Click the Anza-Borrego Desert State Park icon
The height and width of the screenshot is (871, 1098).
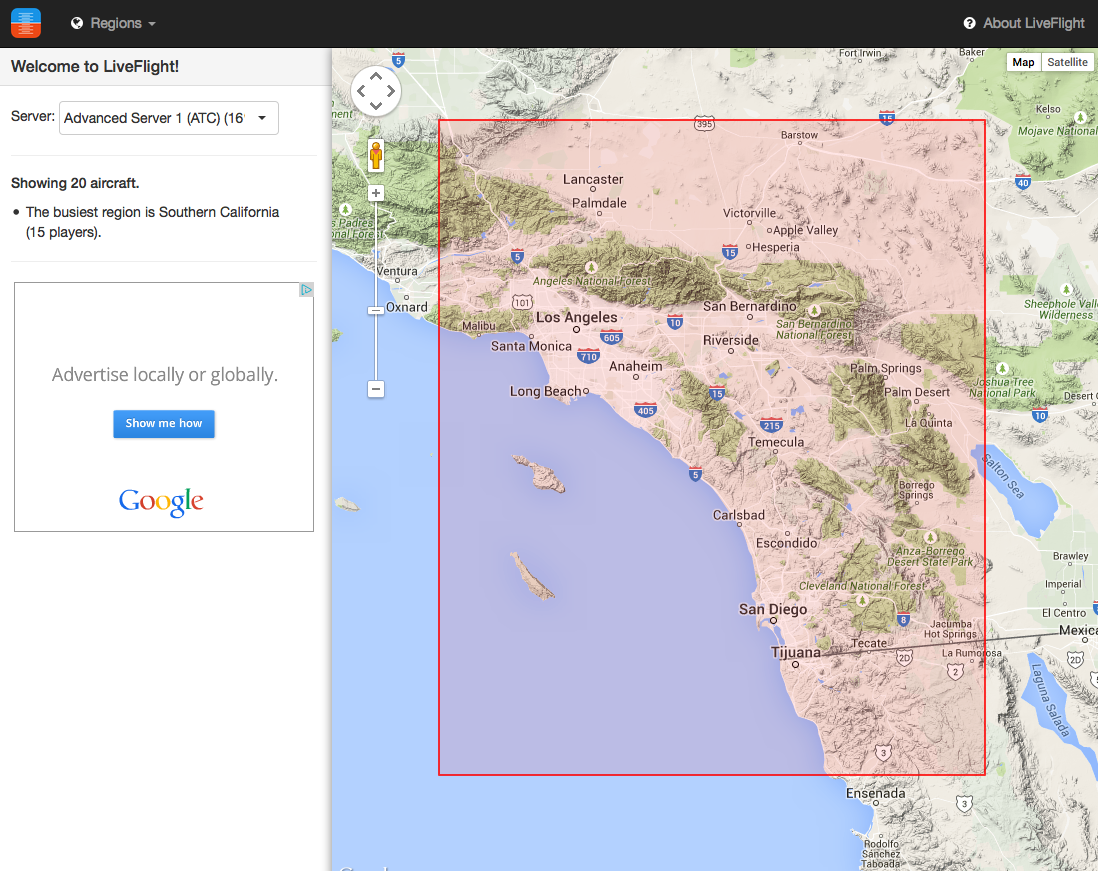tap(930, 537)
